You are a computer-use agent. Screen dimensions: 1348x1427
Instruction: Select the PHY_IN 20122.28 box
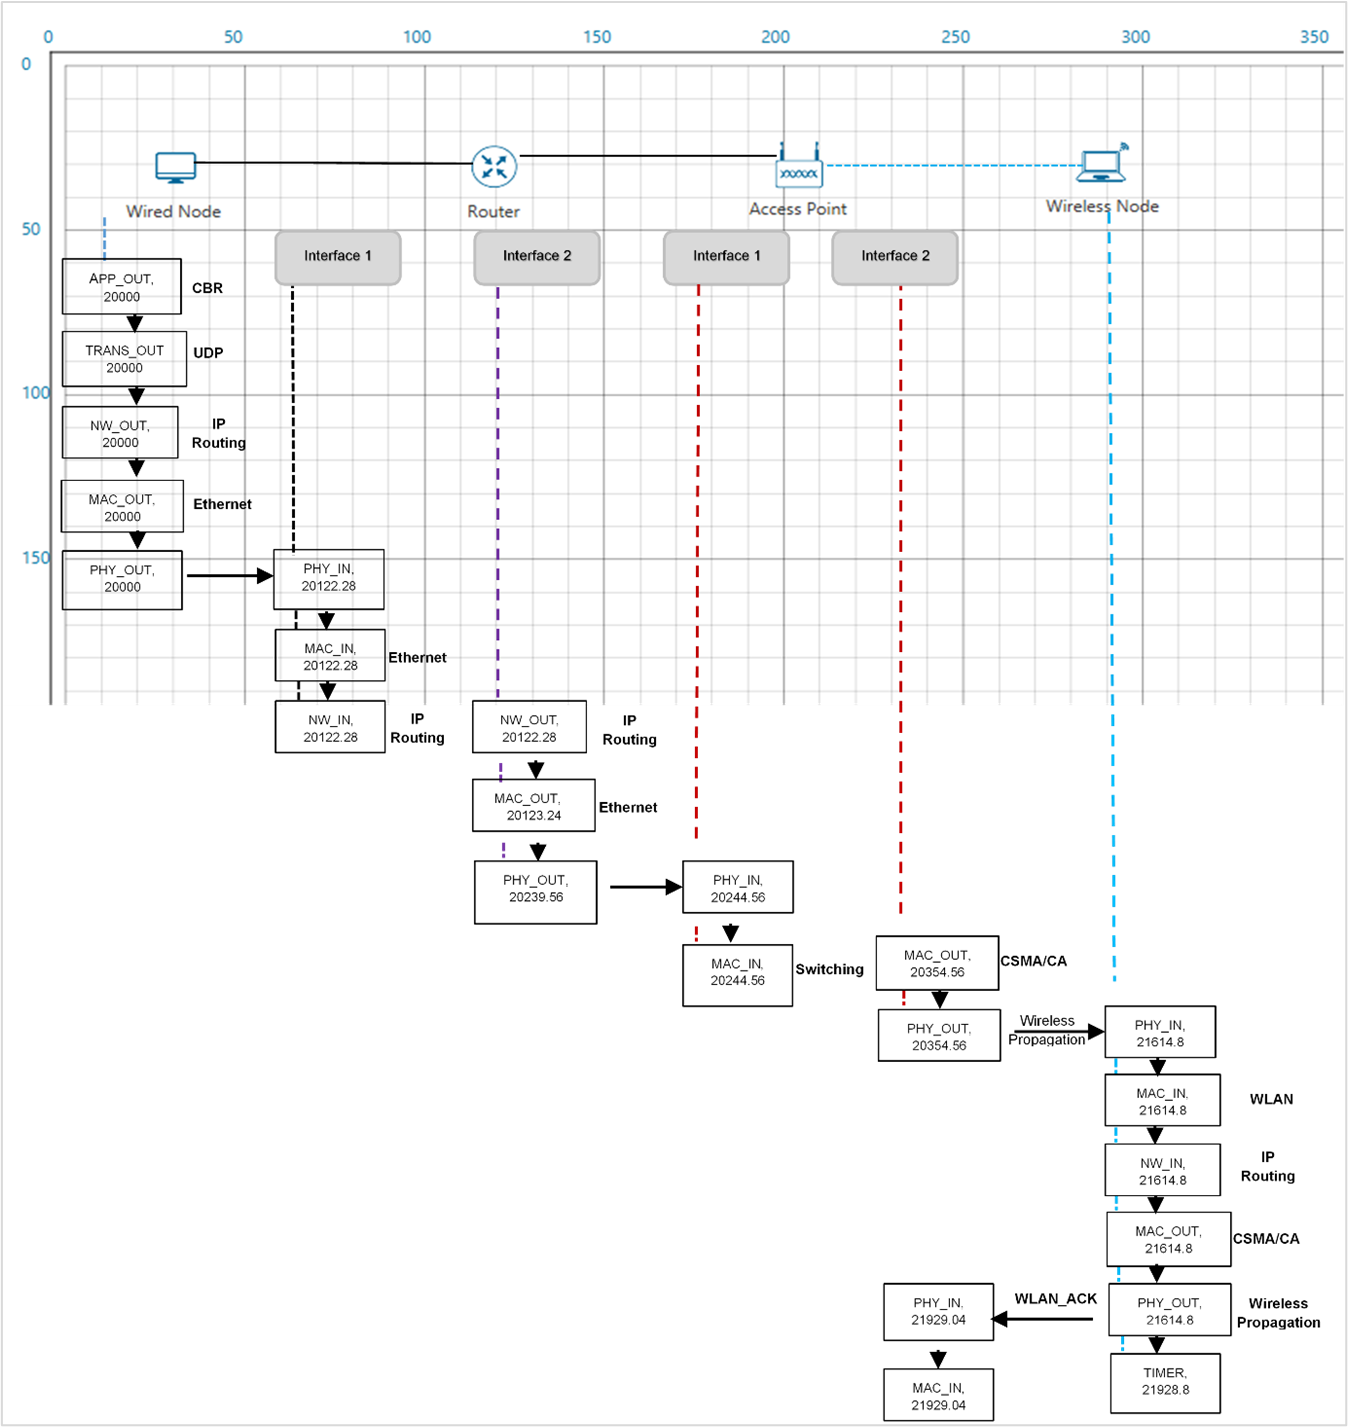pos(329,578)
